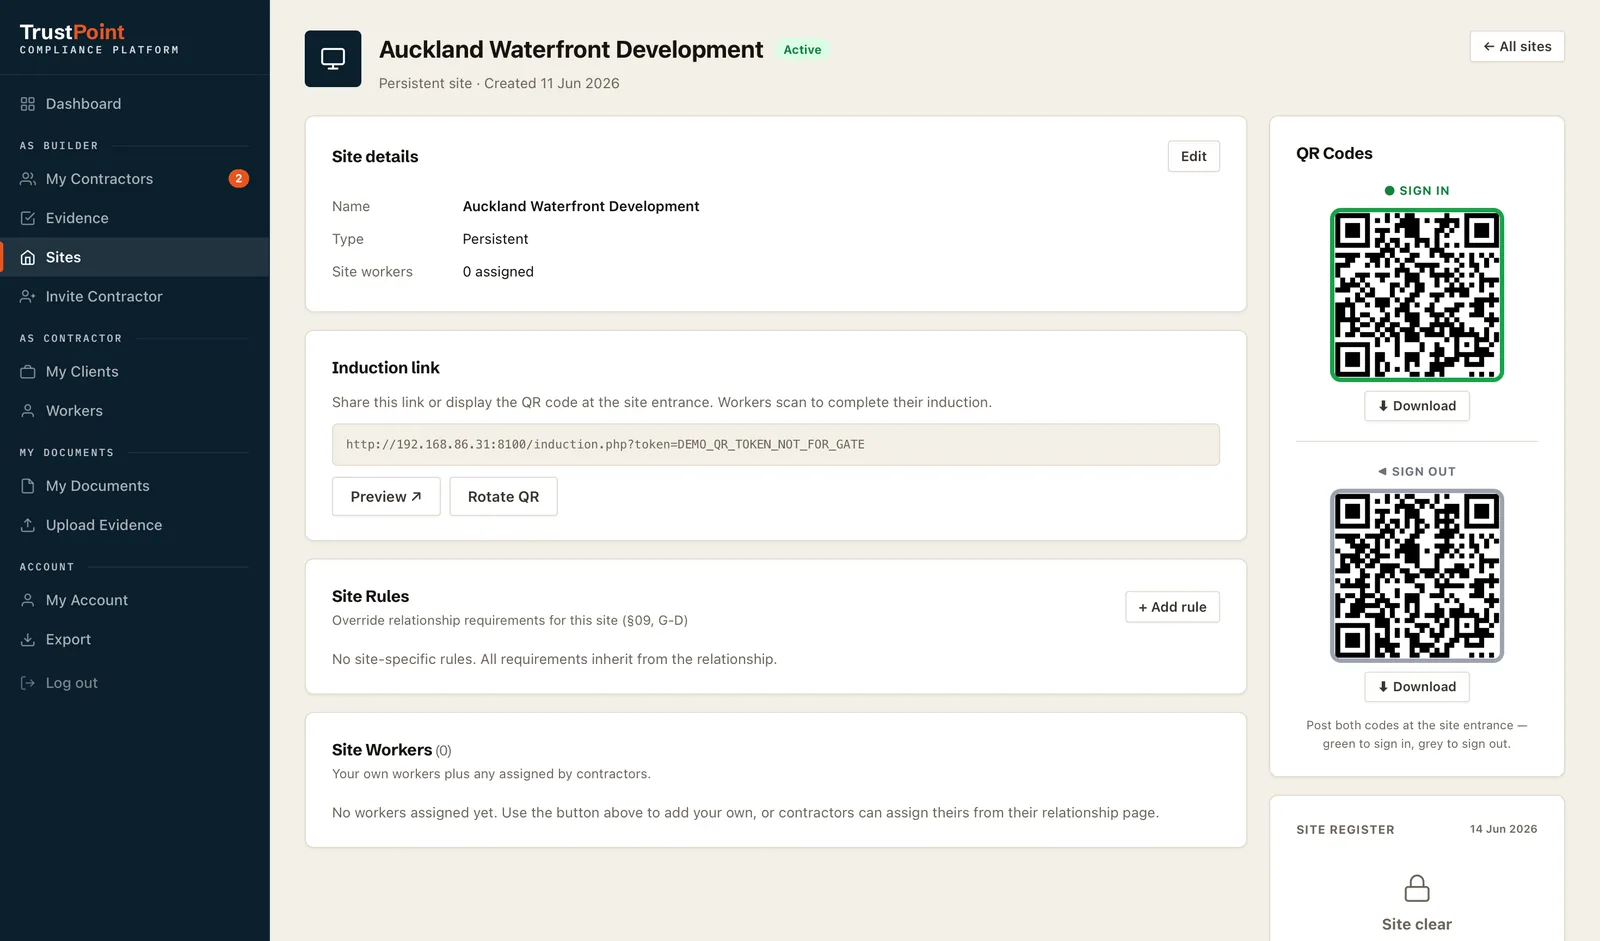Click 'Auckland Waterfront Development' name value
Screen dimensions: 1600x941
point(581,206)
